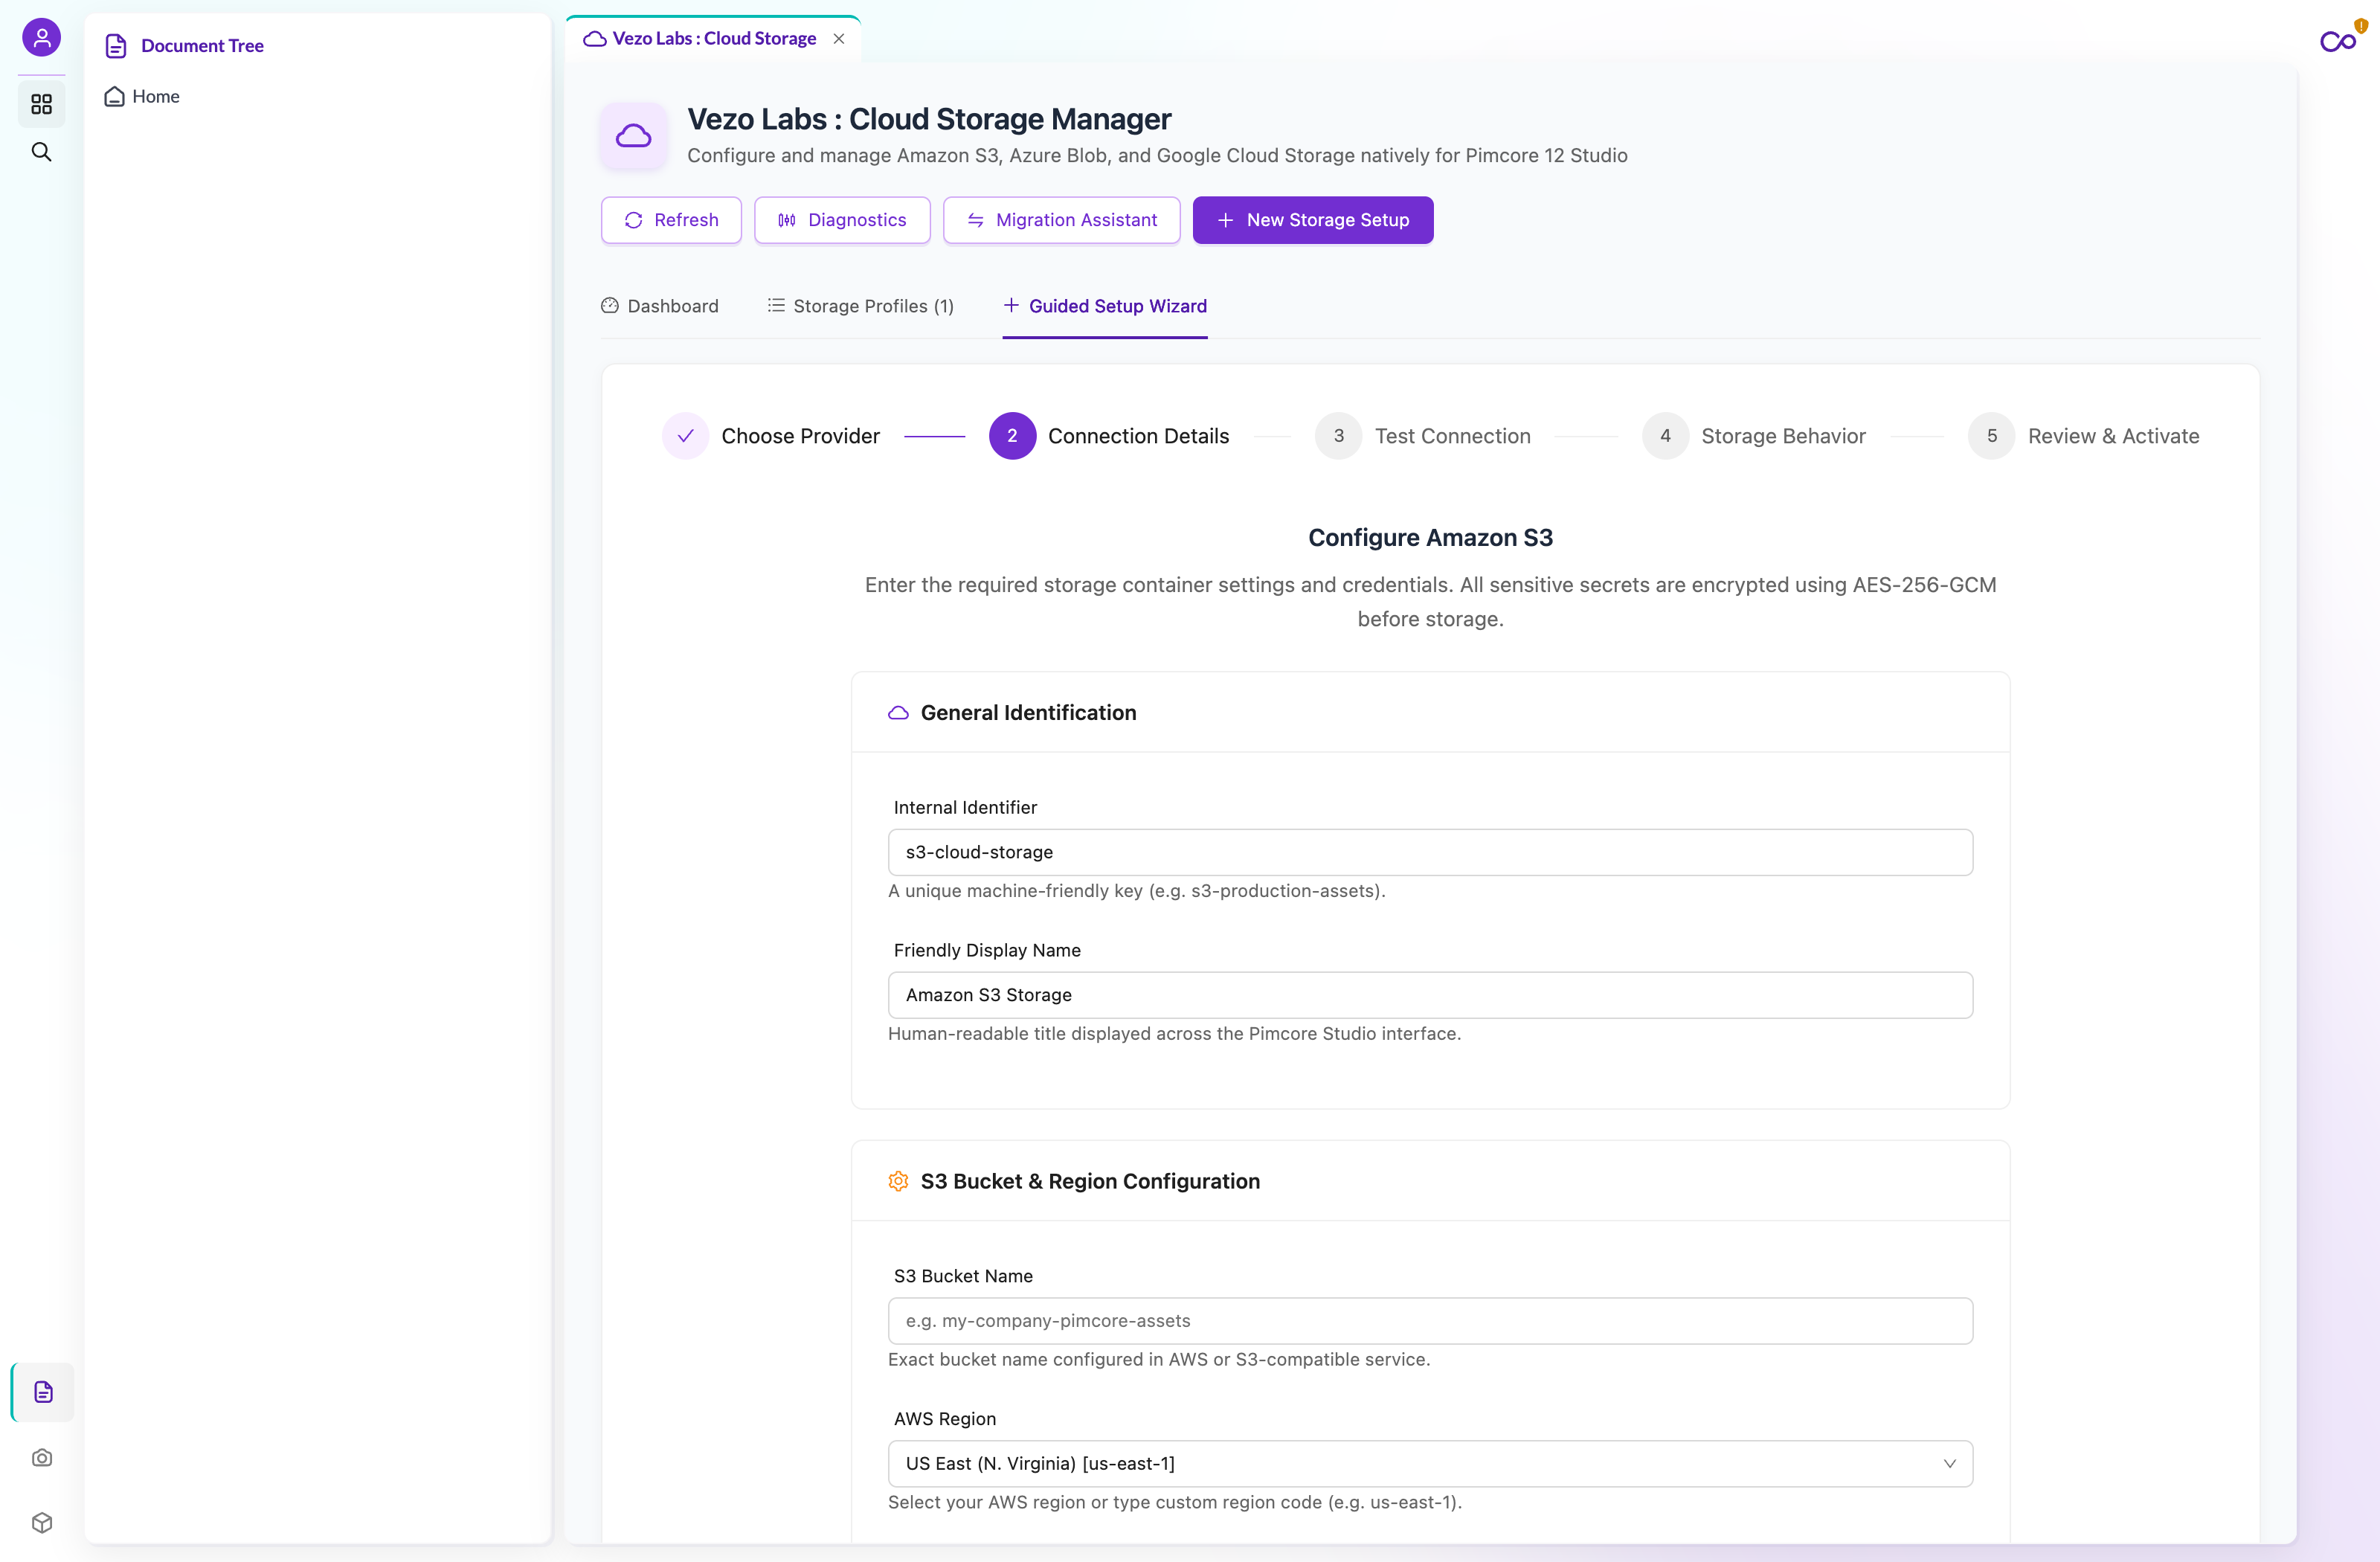The height and width of the screenshot is (1562, 2380).
Task: Click step 4 Storage Behavior circle
Action: (x=1665, y=436)
